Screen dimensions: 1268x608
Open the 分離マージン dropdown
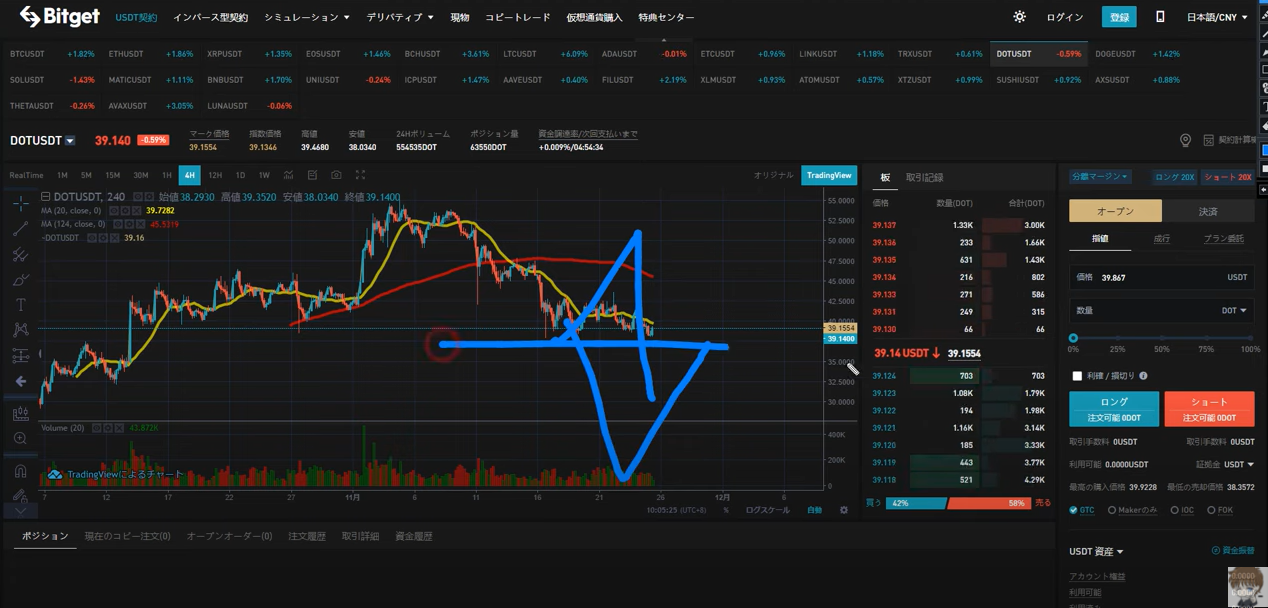(1099, 177)
